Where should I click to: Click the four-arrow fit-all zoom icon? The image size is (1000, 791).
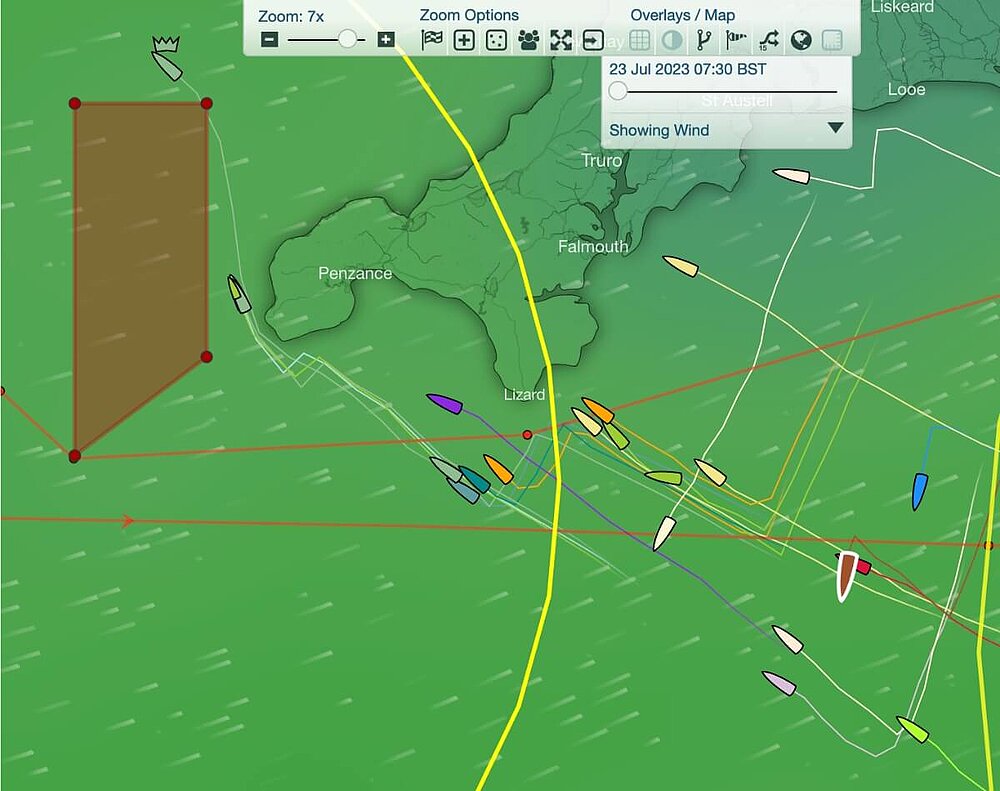pyautogui.click(x=561, y=40)
